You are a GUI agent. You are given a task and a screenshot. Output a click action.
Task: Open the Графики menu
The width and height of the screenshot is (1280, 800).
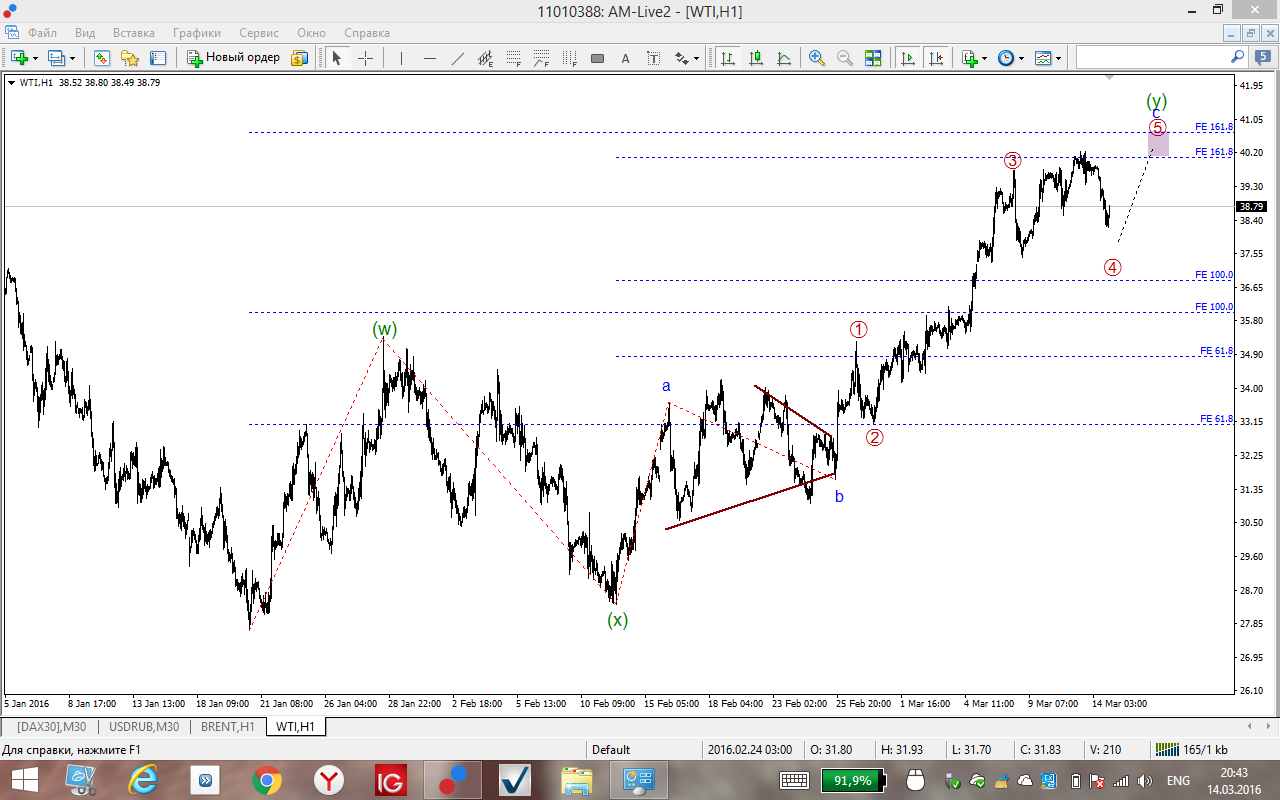[x=196, y=33]
